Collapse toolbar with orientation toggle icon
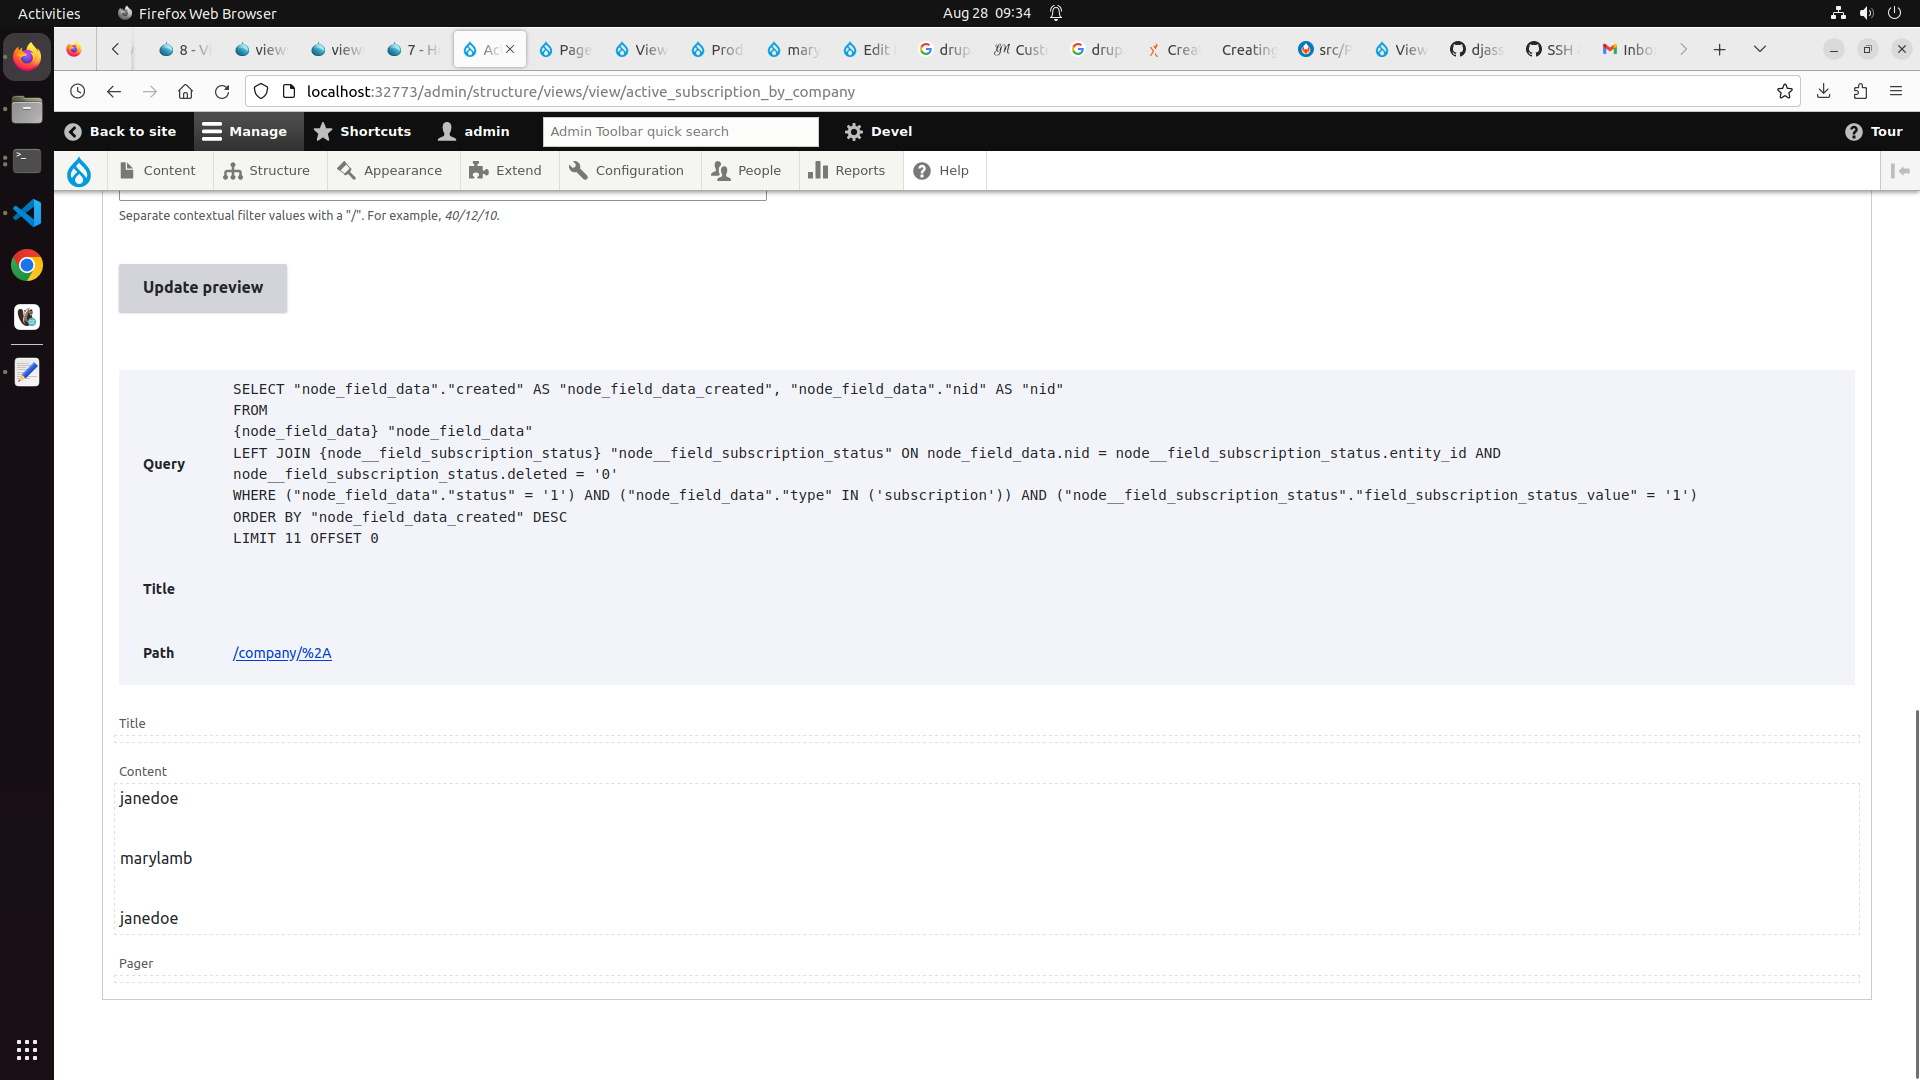This screenshot has height=1080, width=1920. [1900, 171]
